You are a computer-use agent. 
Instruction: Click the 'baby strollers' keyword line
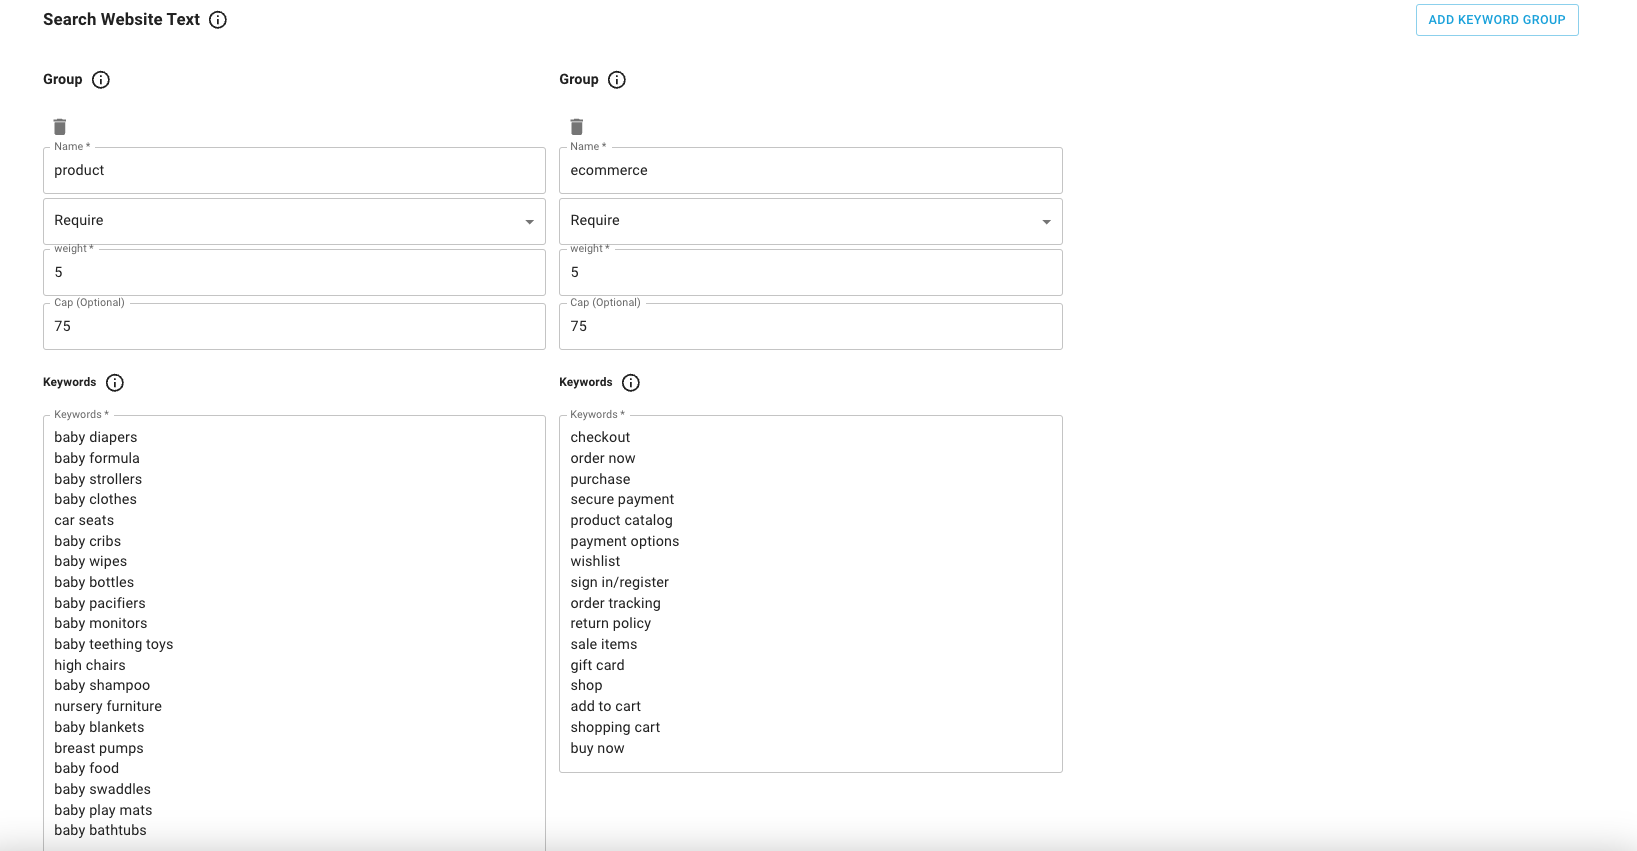click(98, 479)
